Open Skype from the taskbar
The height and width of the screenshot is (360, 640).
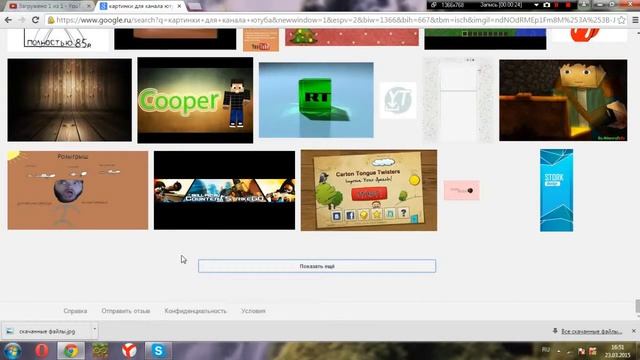point(158,351)
